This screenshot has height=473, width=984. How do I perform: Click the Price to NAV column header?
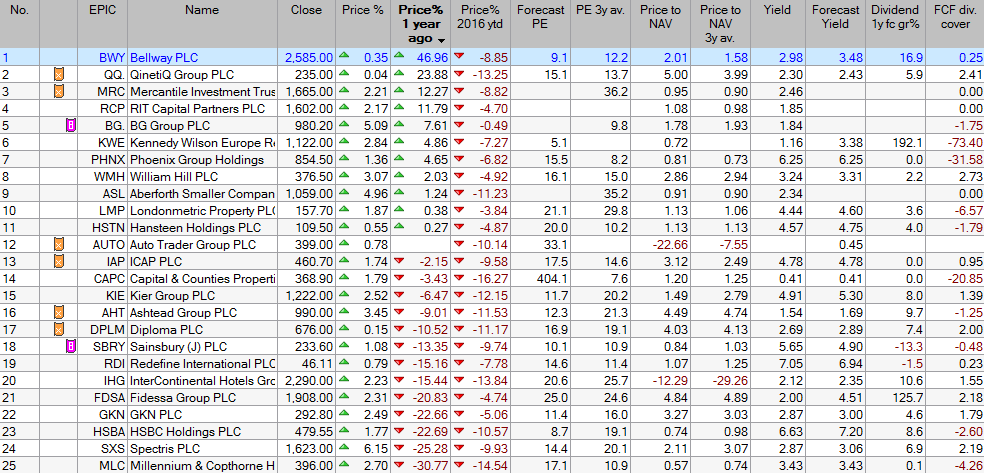coord(661,24)
